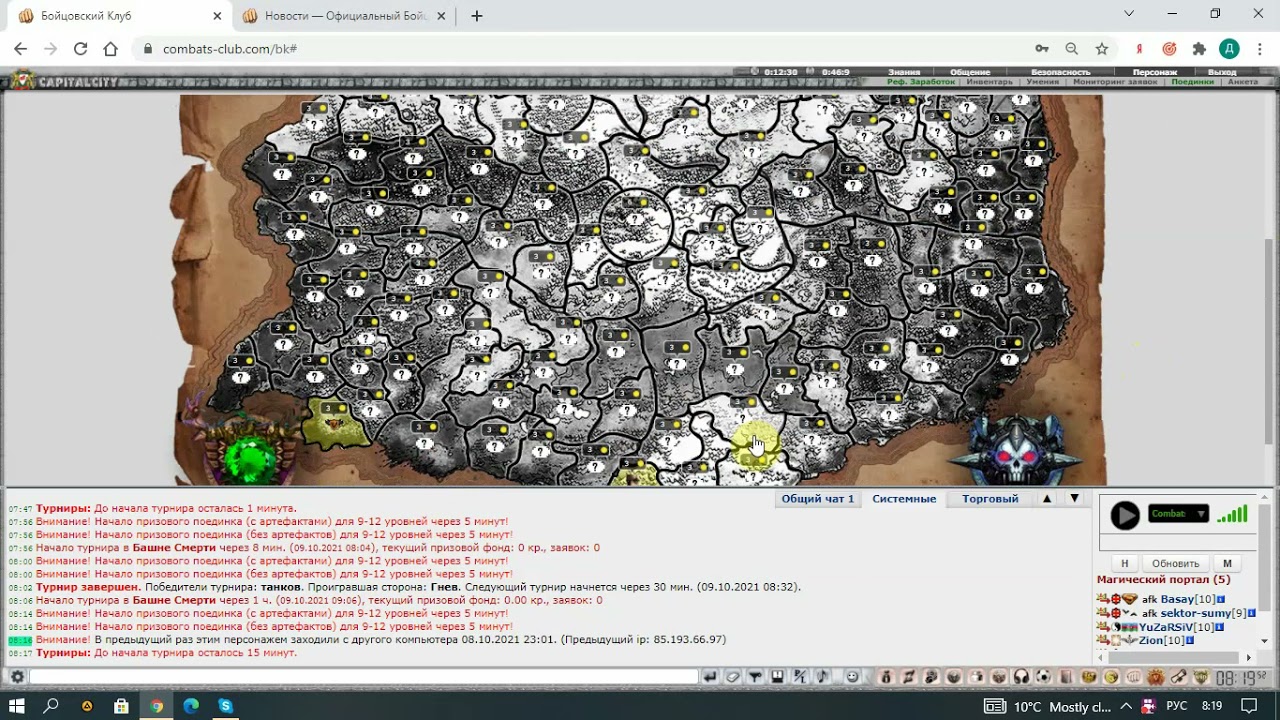Click the Н button above player list
Viewport: 1280px width, 720px height.
(x=1124, y=563)
